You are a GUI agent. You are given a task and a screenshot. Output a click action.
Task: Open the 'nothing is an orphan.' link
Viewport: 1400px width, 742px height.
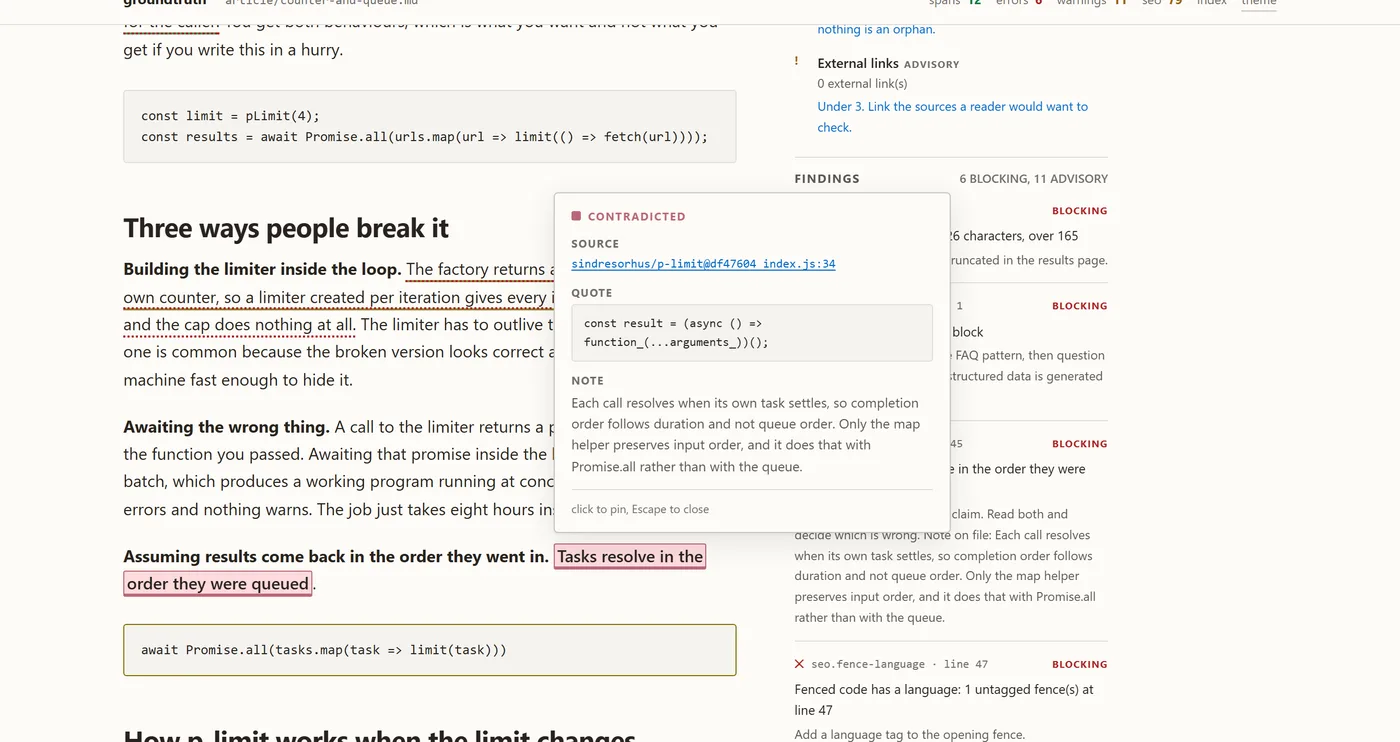coord(876,29)
